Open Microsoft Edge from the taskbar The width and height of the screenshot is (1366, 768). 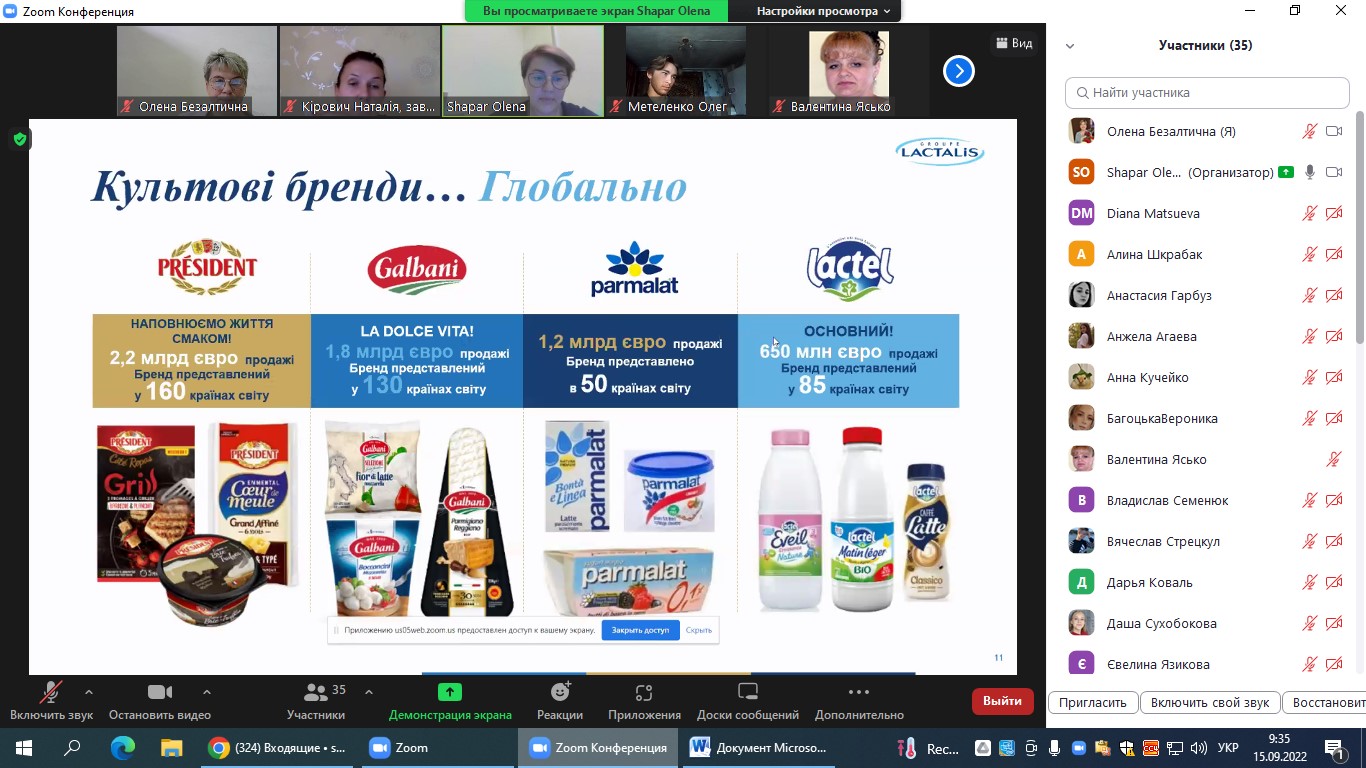(x=123, y=748)
